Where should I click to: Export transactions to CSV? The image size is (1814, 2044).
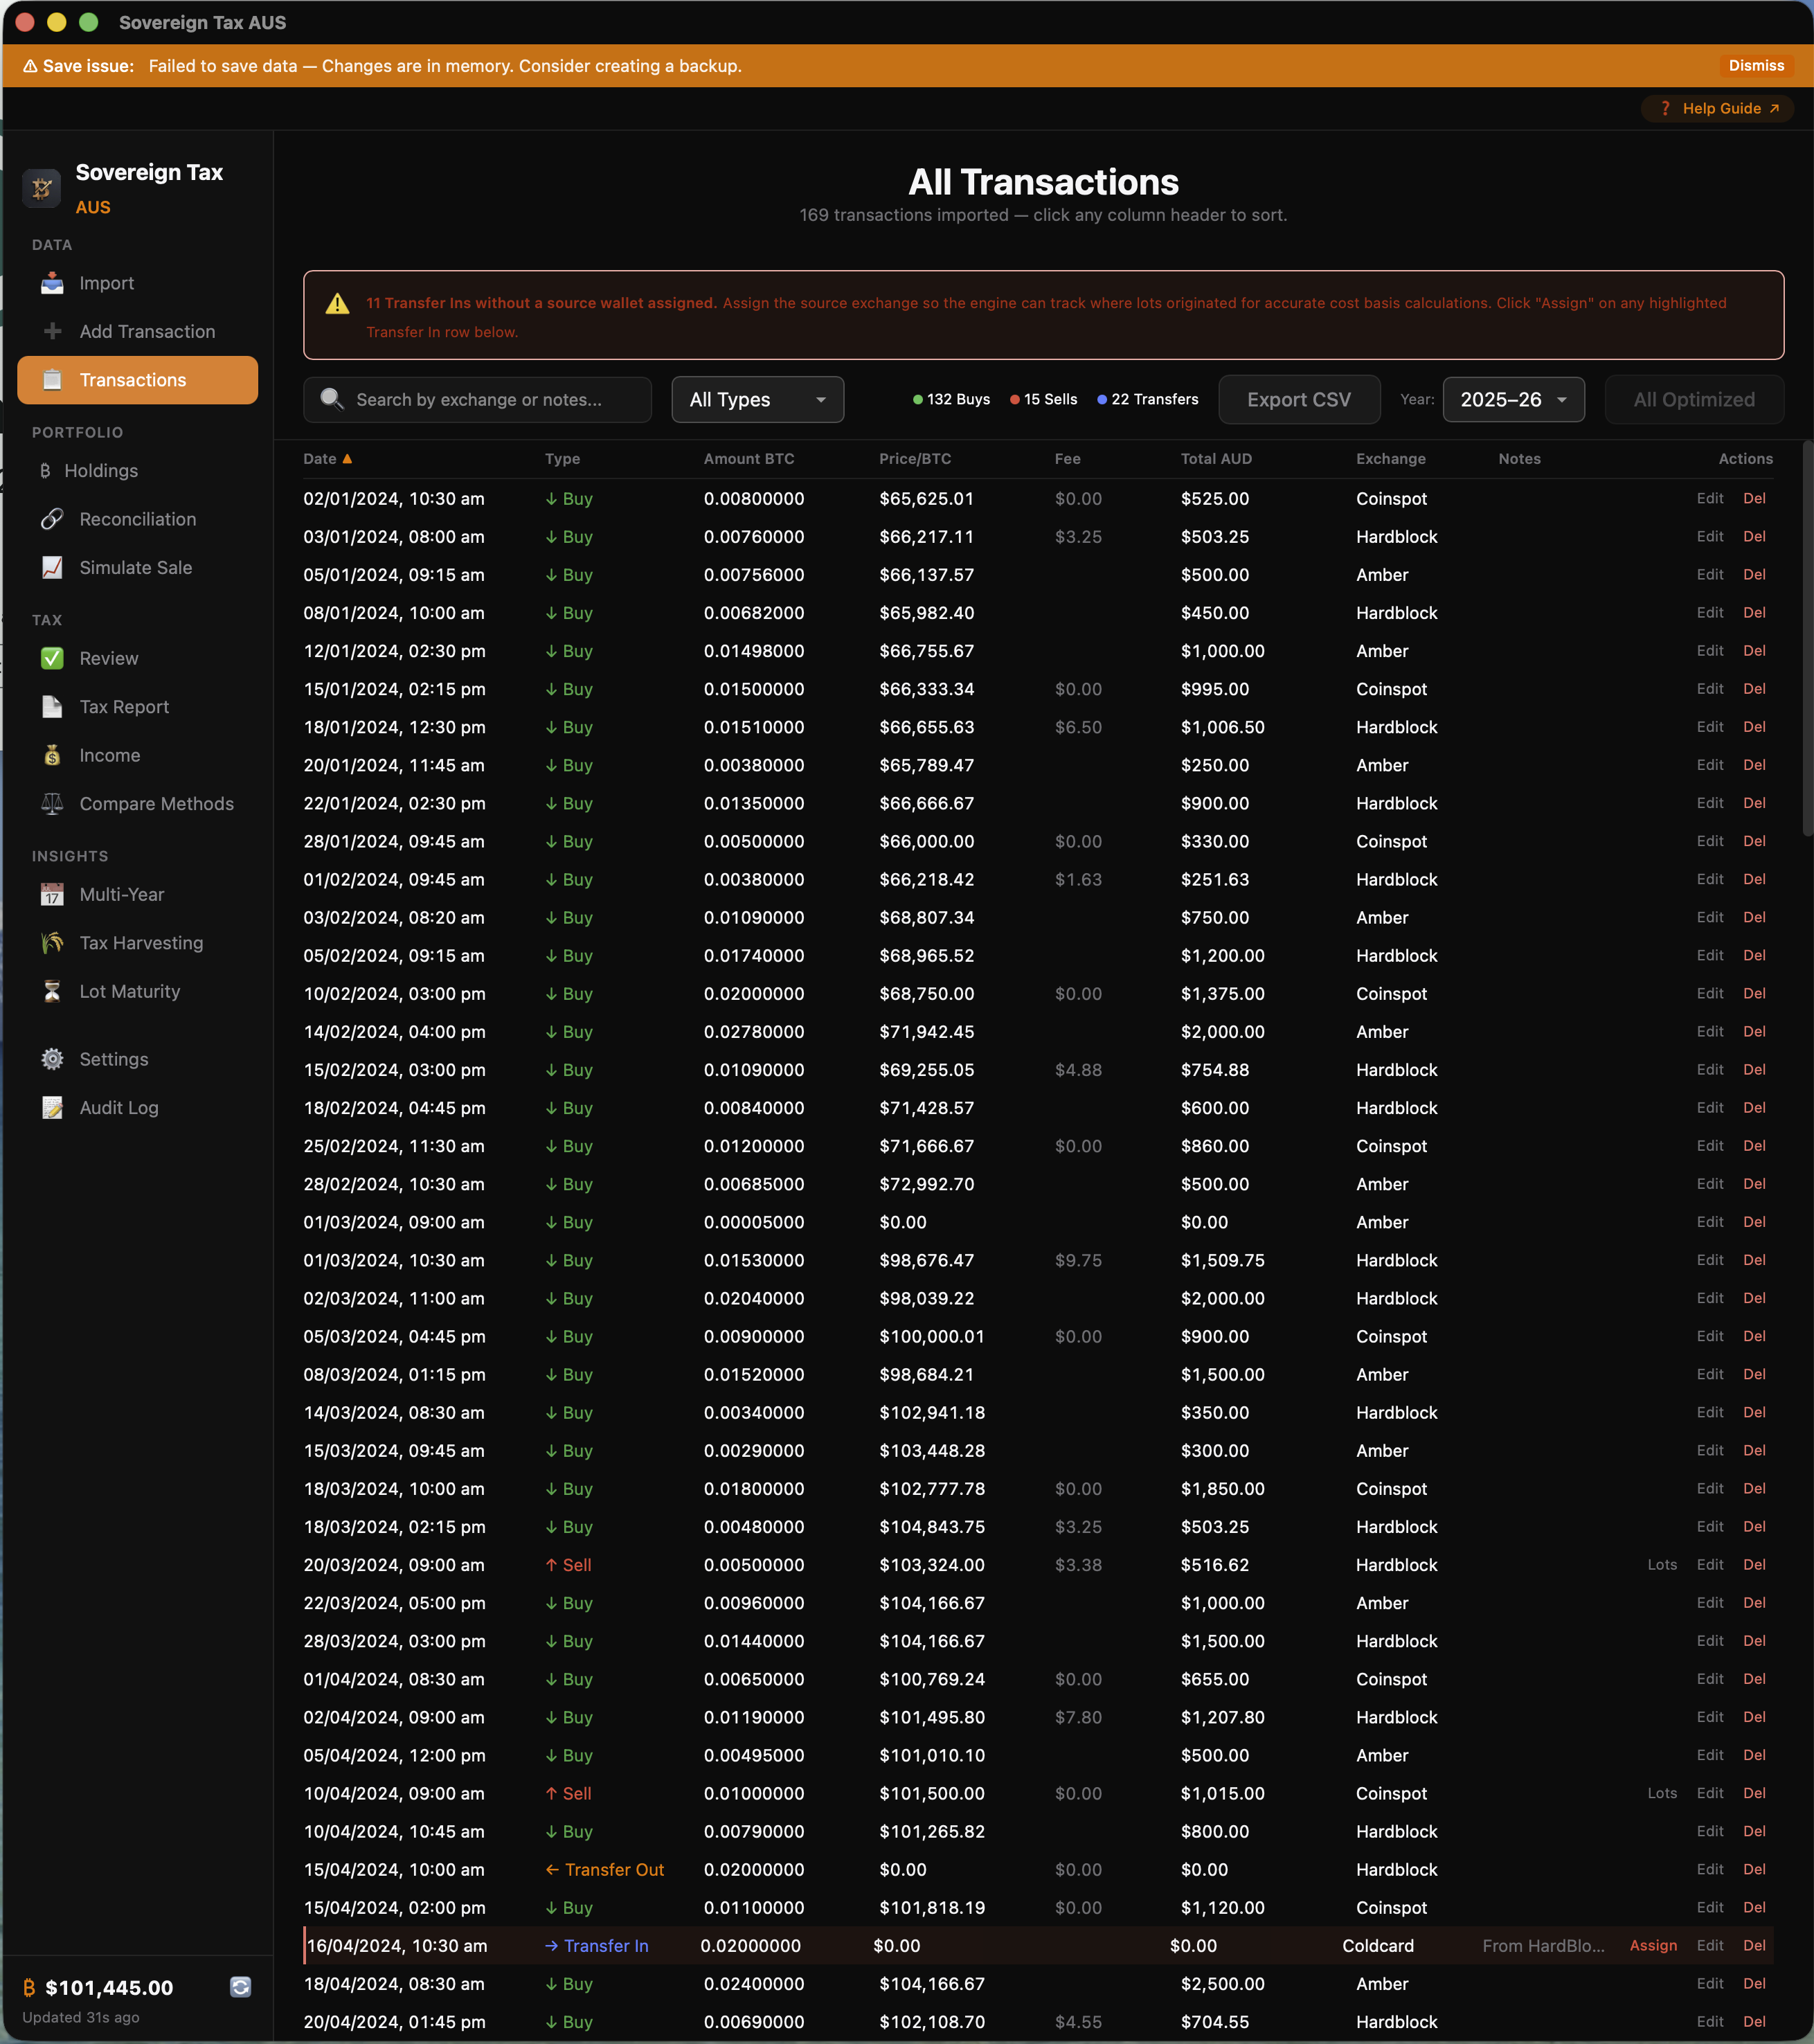[1299, 399]
